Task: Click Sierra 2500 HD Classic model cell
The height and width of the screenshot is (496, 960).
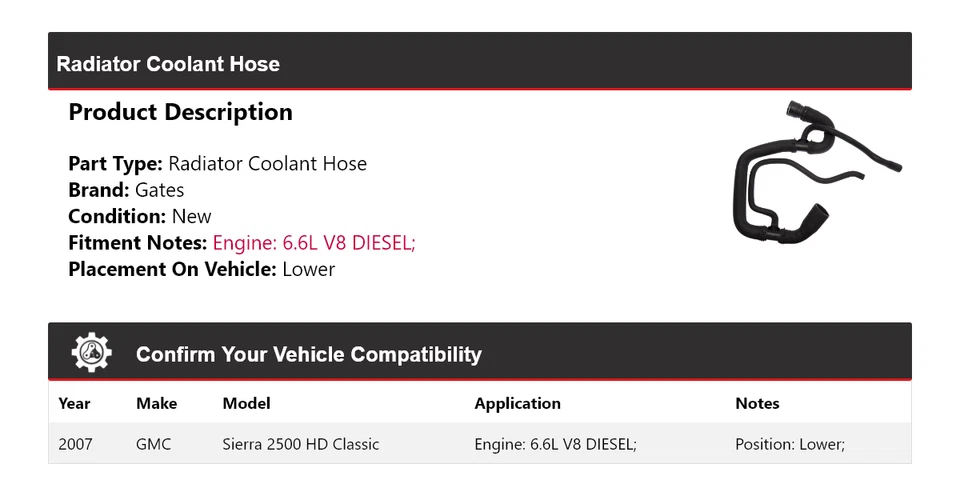Action: [300, 444]
